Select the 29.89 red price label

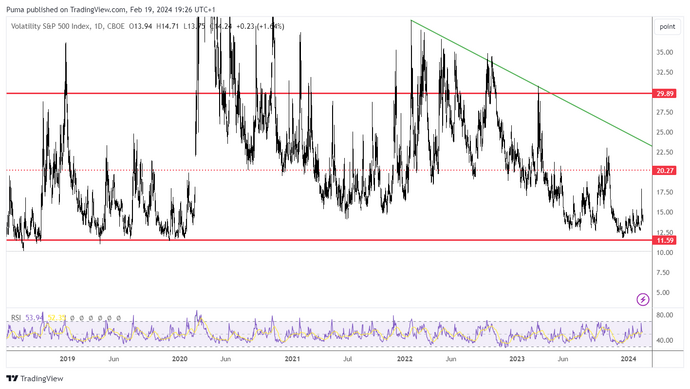[x=665, y=94]
